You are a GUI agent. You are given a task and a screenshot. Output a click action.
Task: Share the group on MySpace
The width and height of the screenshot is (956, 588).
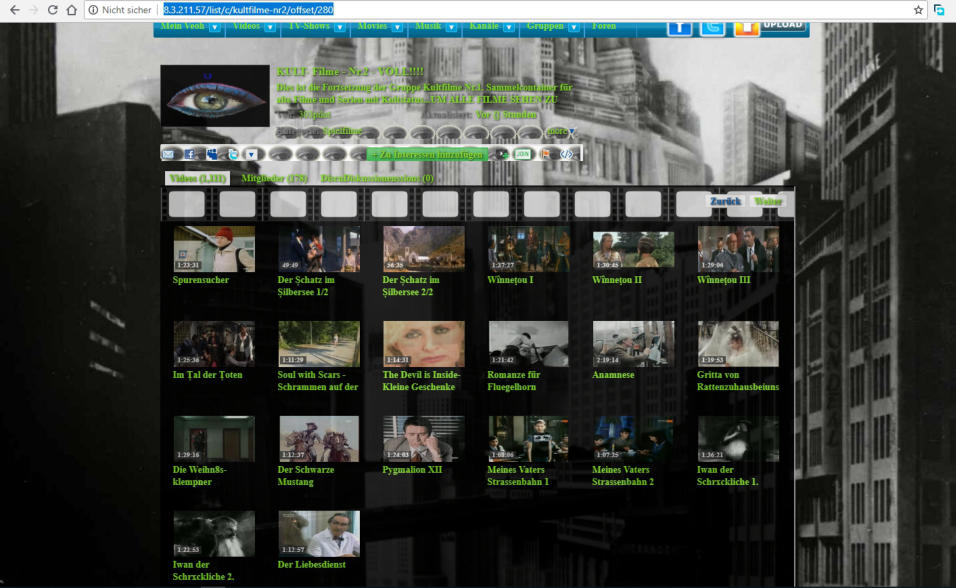tap(212, 154)
